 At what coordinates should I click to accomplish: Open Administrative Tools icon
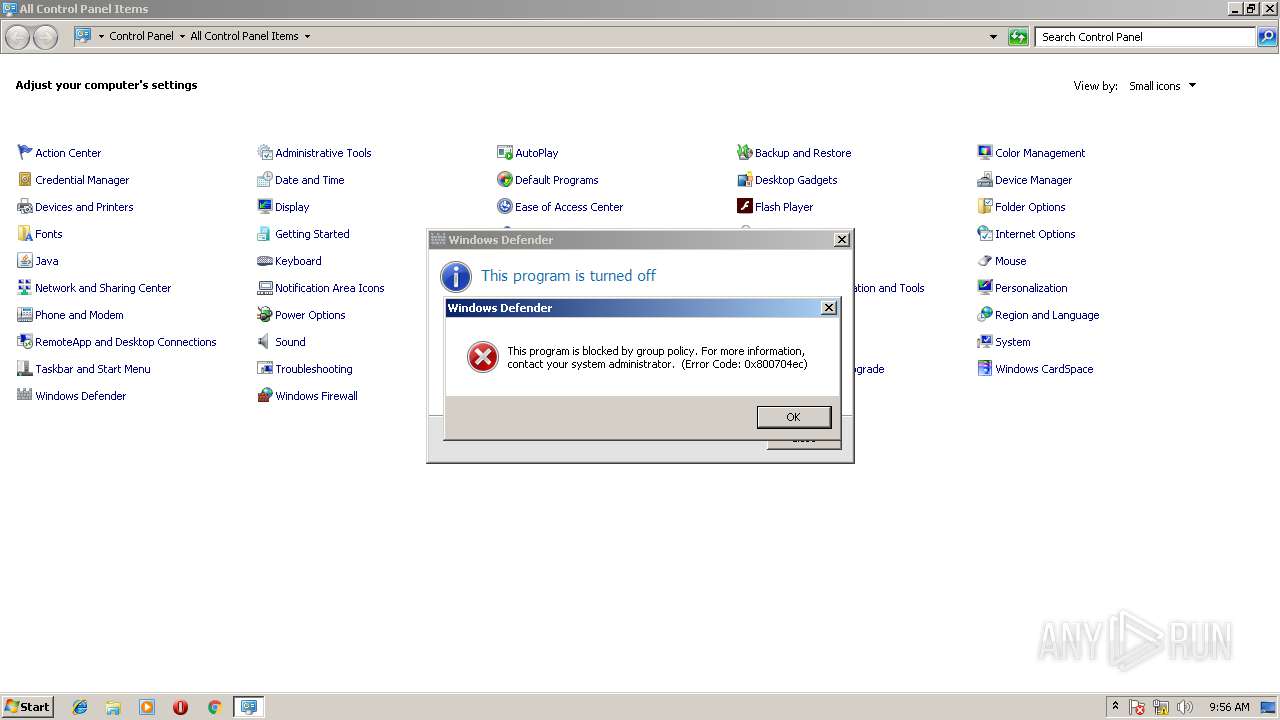tap(265, 152)
